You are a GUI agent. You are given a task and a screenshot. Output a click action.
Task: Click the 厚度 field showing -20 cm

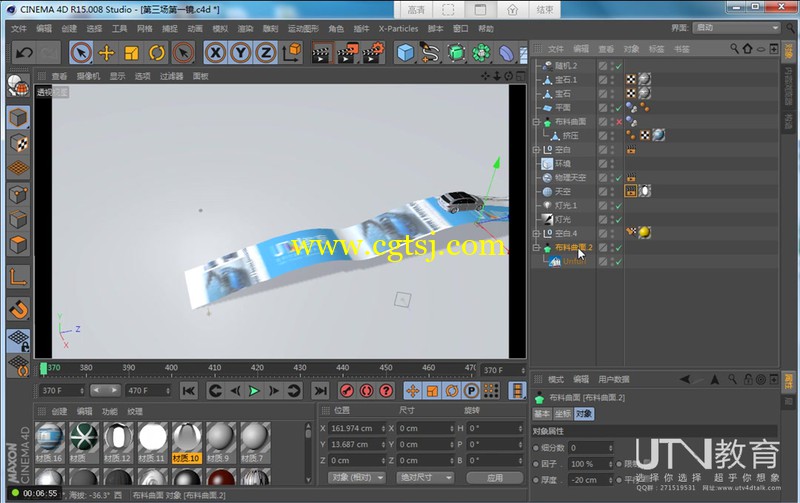pyautogui.click(x=590, y=480)
